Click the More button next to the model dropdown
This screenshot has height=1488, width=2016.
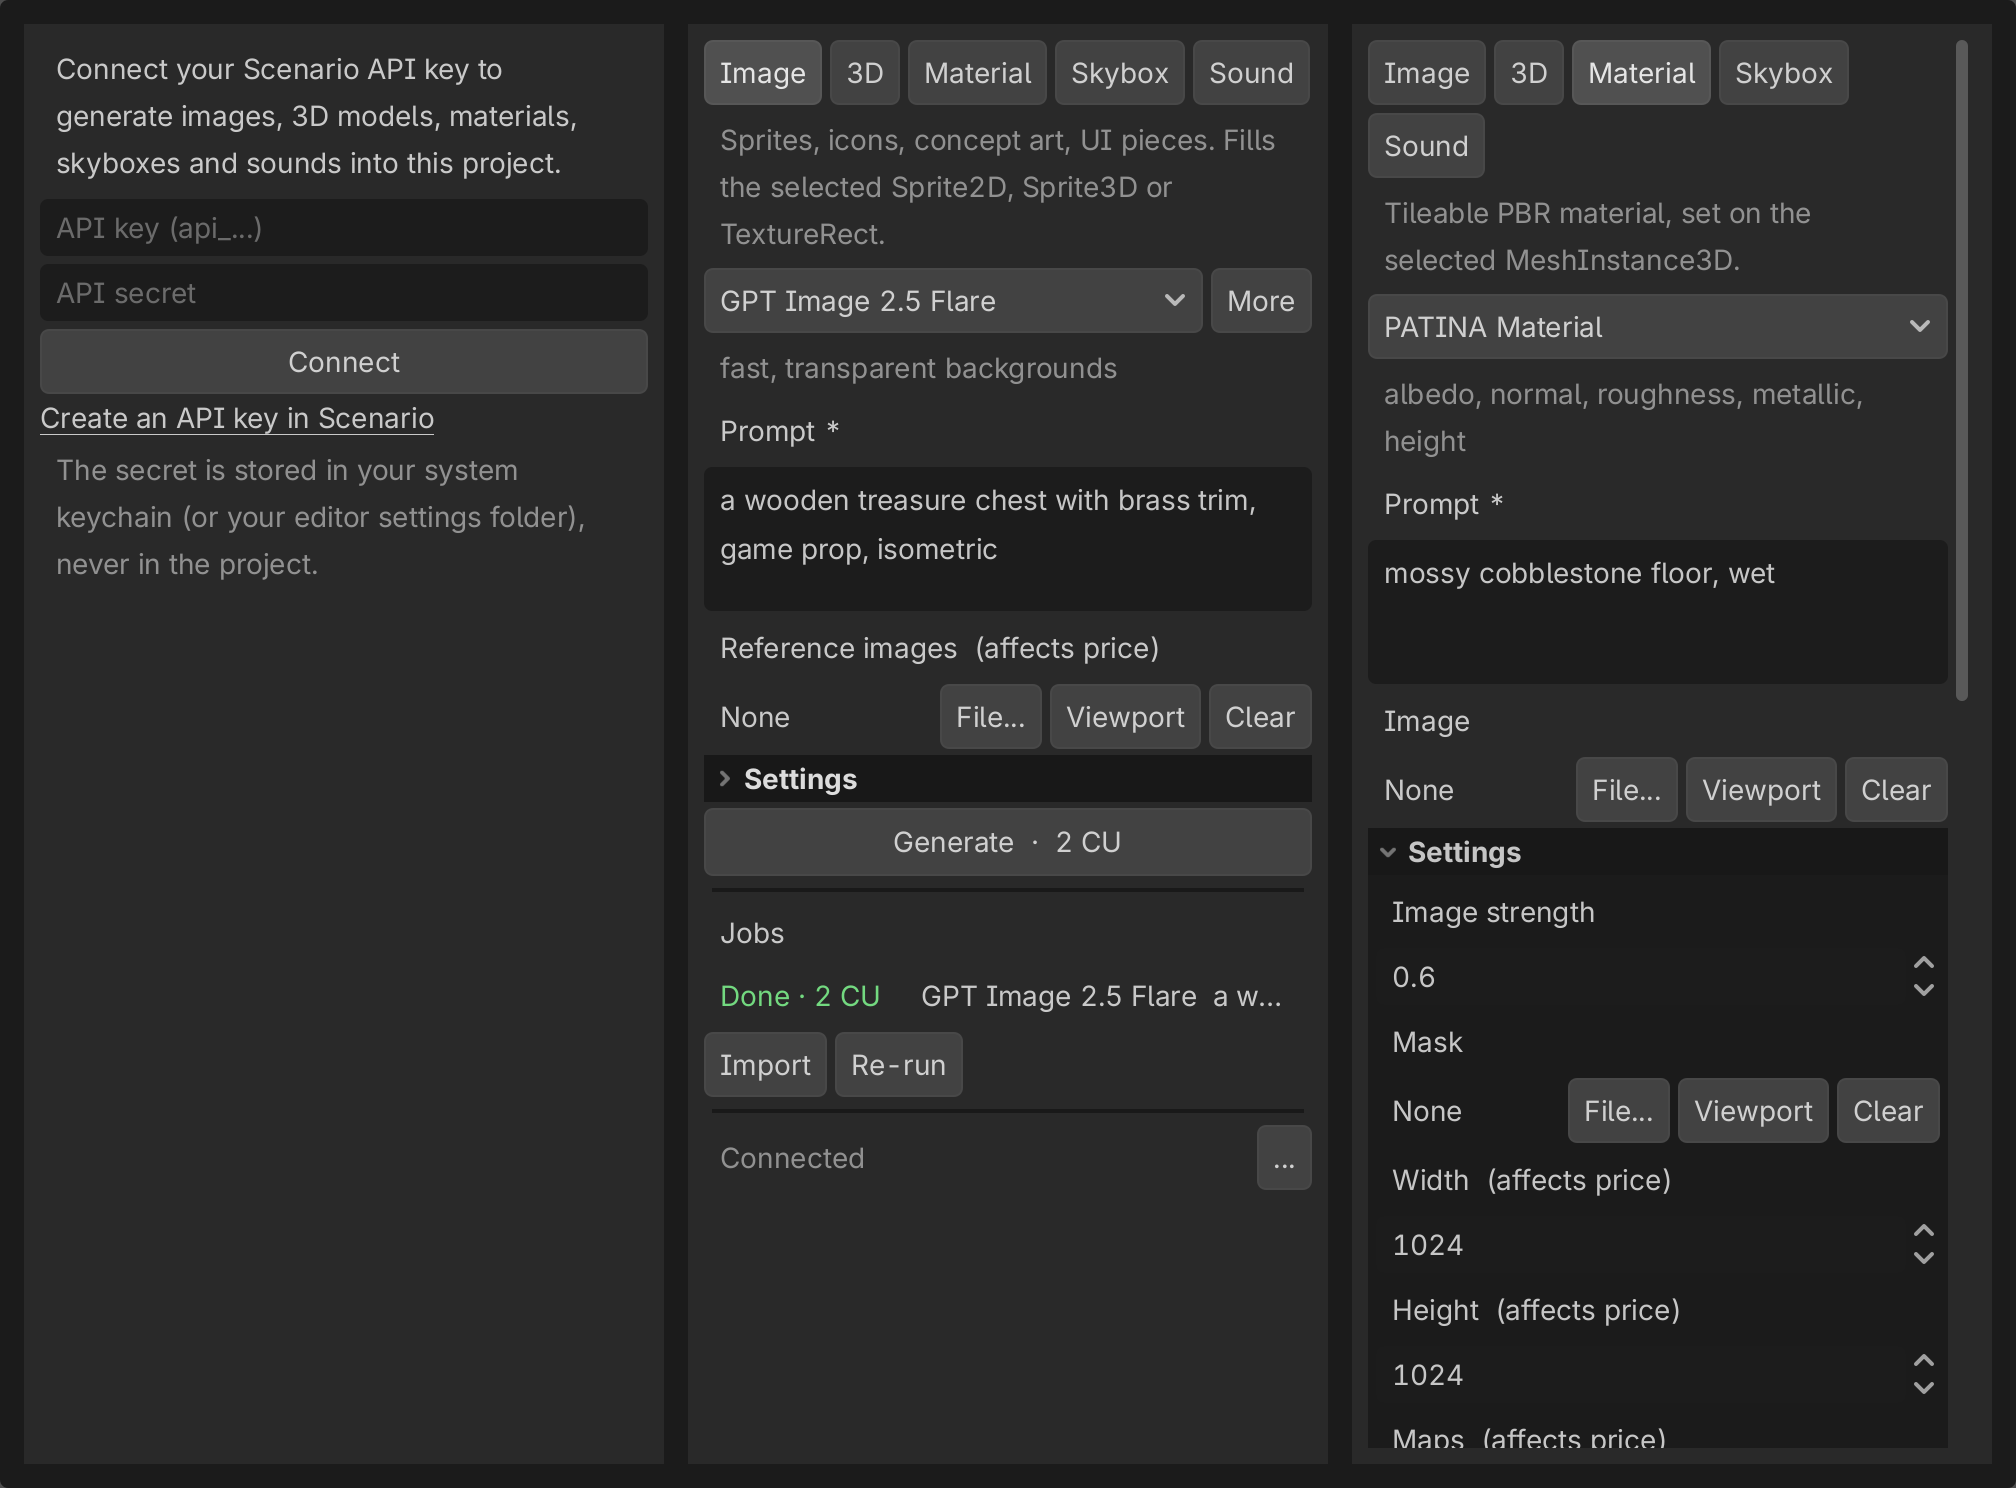point(1261,301)
